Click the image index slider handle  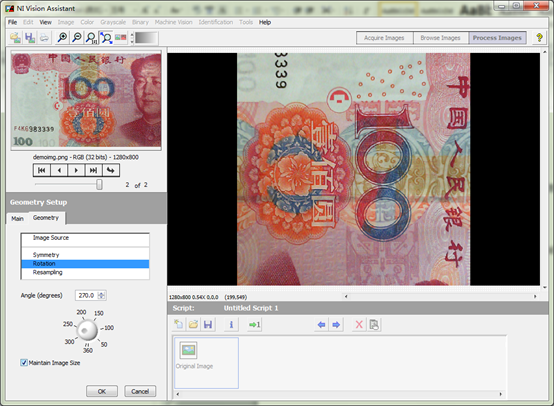tap(99, 184)
